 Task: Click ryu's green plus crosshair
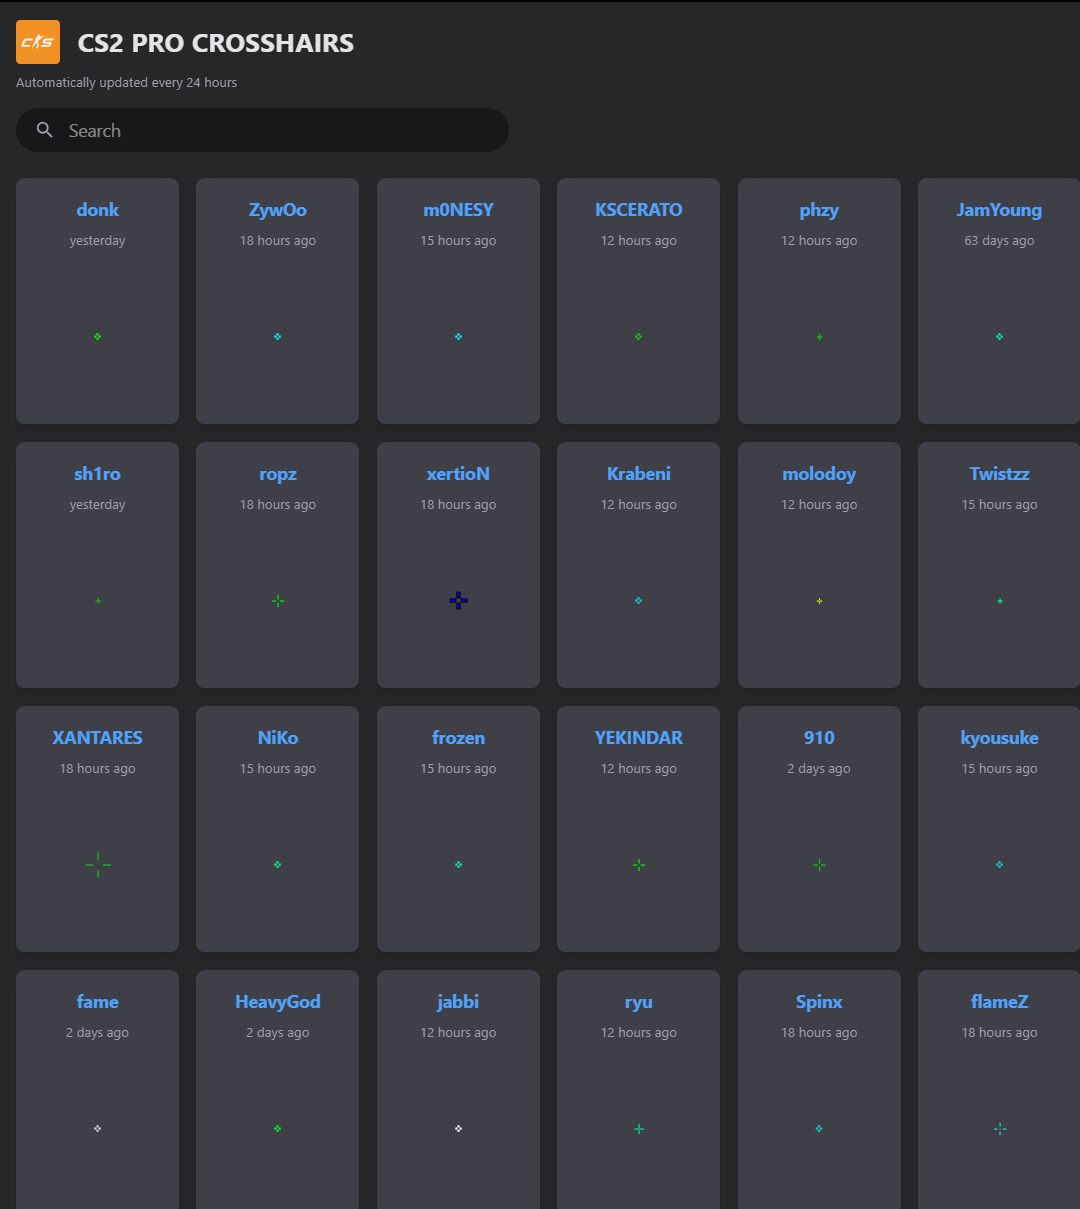click(639, 1129)
